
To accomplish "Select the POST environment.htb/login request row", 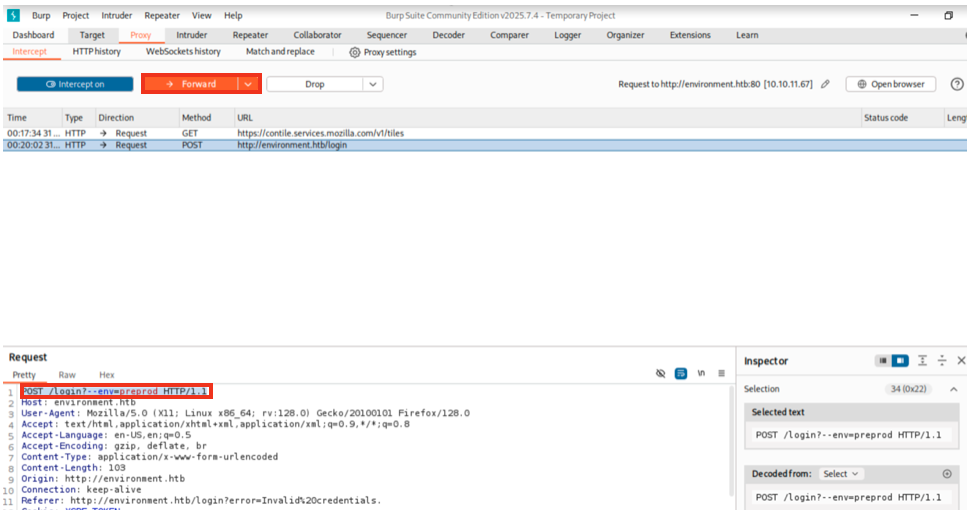I will 485,145.
